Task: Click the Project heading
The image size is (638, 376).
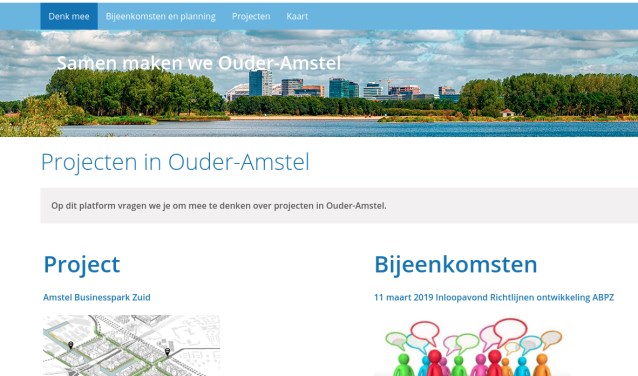Action: tap(82, 265)
